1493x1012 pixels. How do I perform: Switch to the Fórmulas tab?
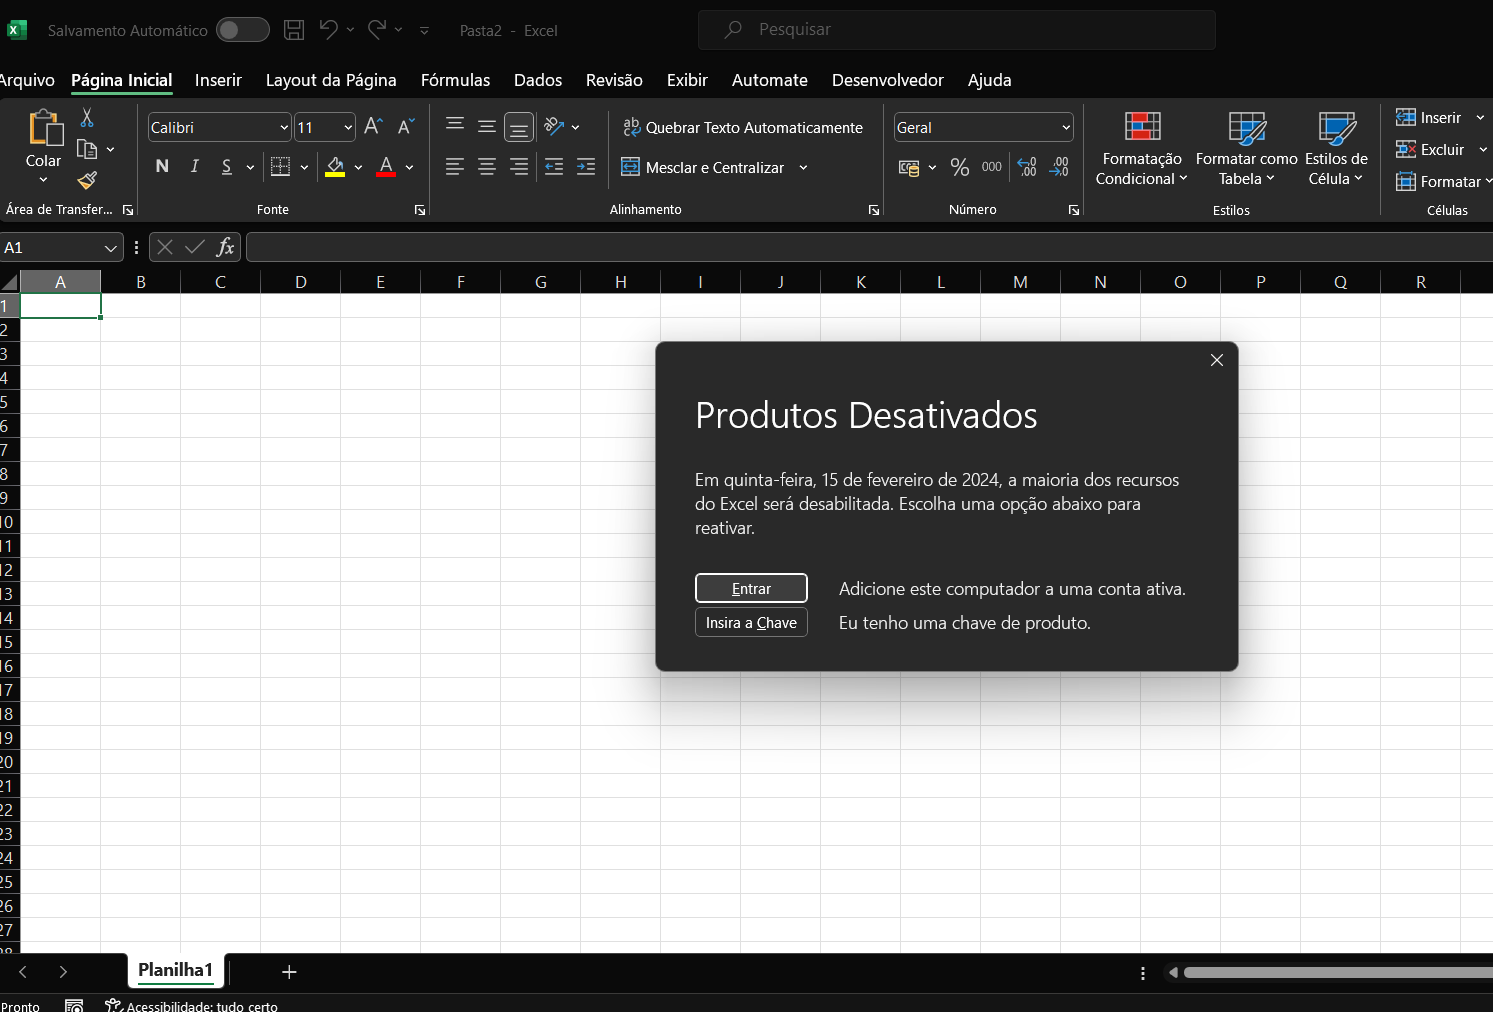coord(455,80)
